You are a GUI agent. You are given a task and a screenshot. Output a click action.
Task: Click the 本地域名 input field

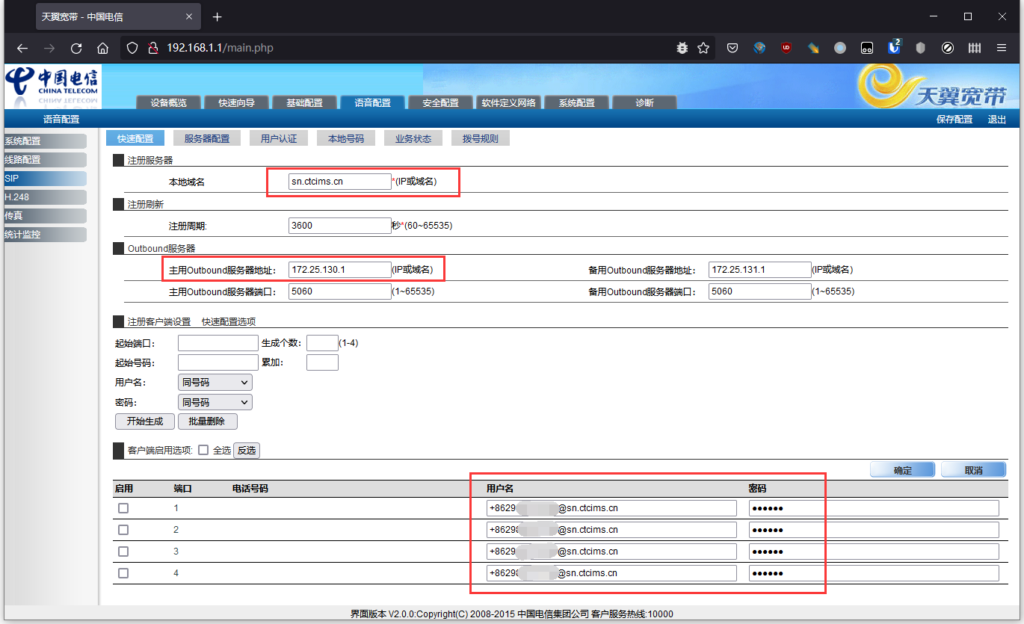(340, 181)
